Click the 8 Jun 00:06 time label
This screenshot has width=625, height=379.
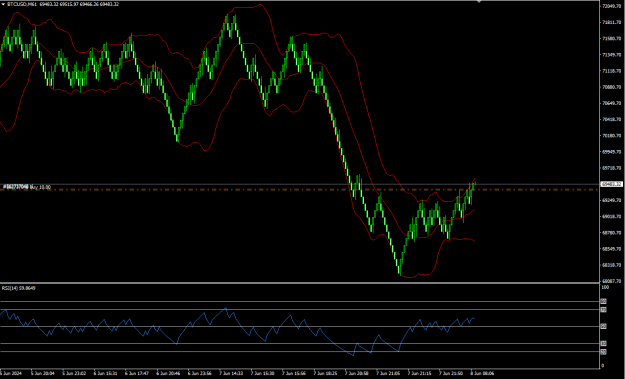(482, 374)
